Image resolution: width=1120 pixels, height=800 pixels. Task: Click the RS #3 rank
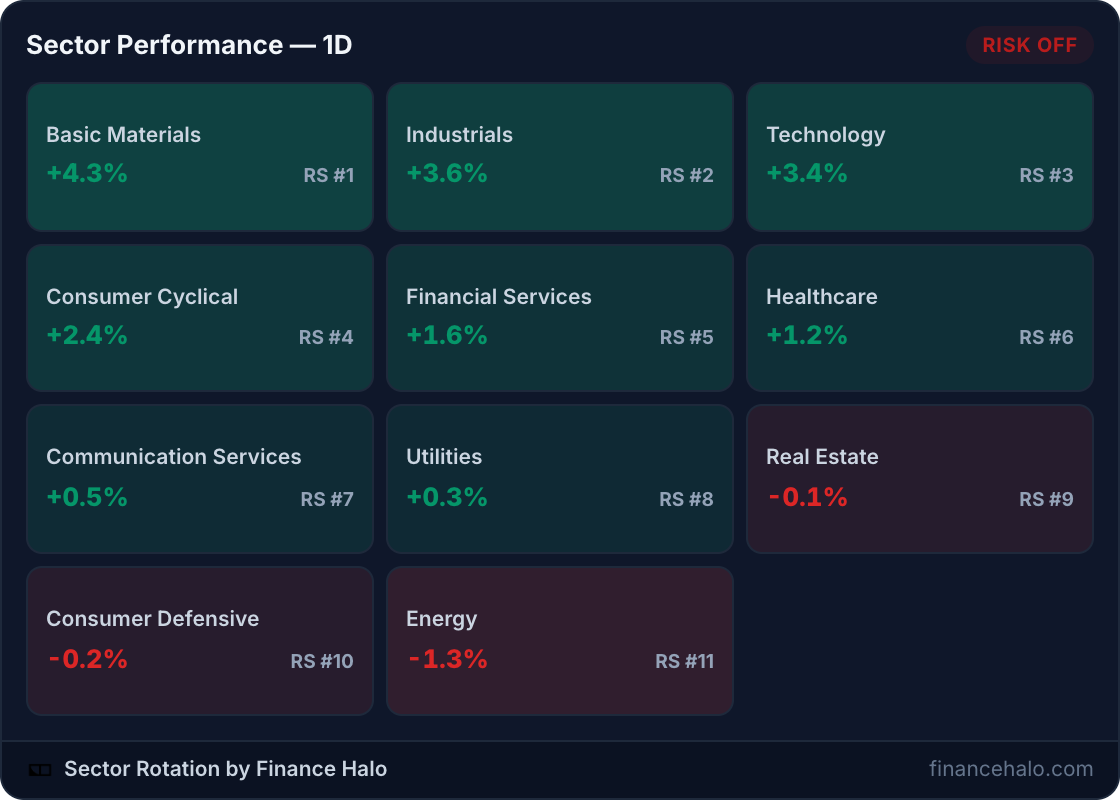[x=1046, y=175]
